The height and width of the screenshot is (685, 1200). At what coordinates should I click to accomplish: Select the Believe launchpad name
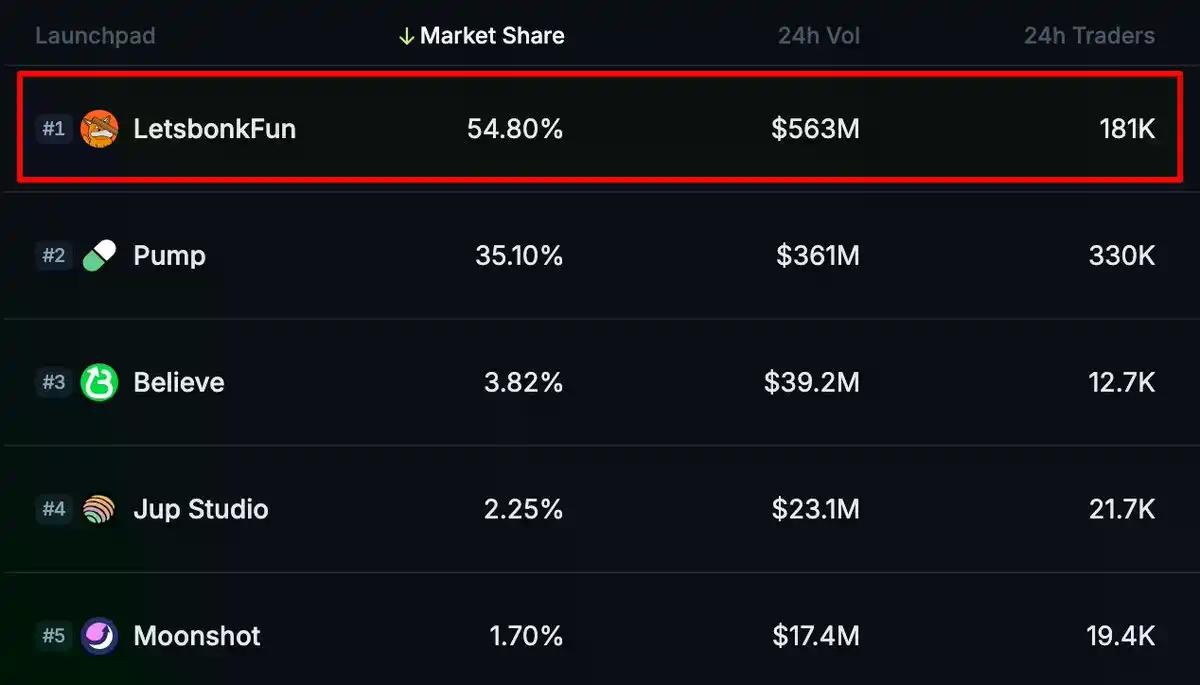178,383
